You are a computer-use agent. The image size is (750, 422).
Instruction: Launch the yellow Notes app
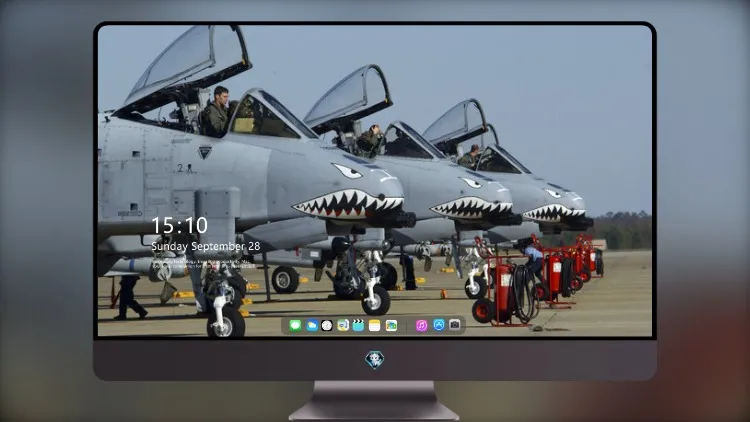click(x=375, y=325)
